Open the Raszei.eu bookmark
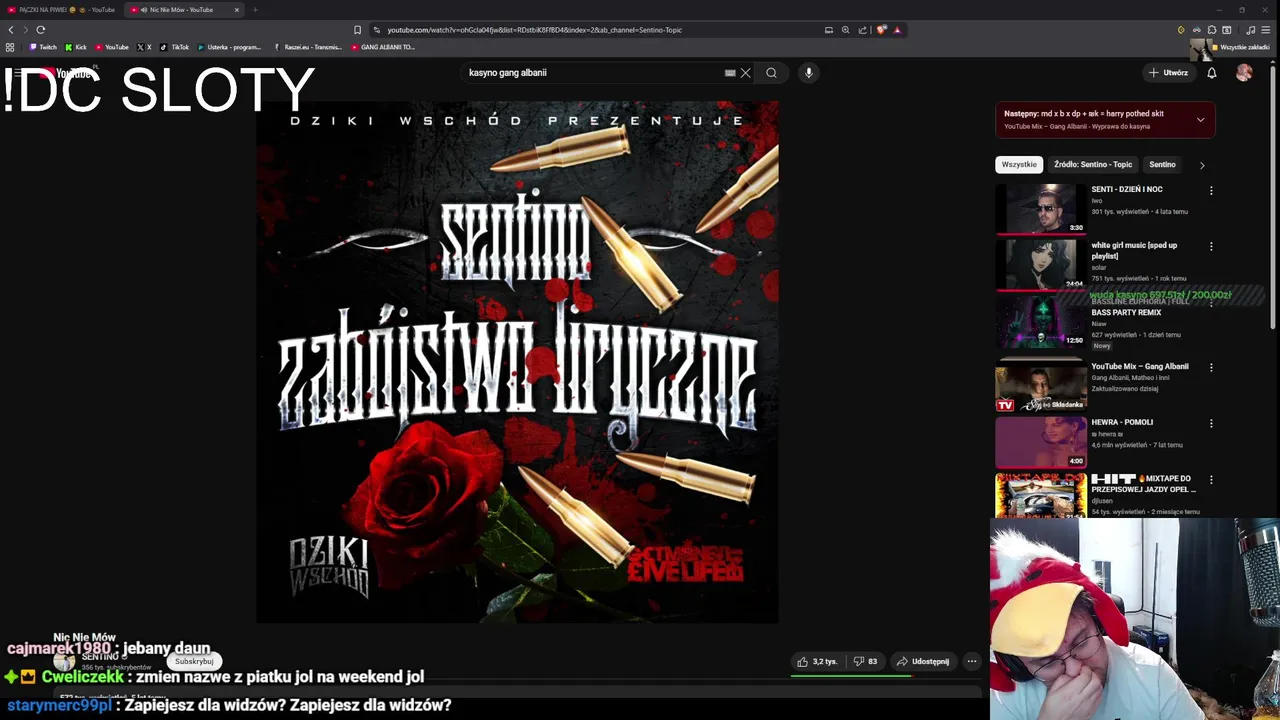This screenshot has height=720, width=1280. (x=308, y=47)
